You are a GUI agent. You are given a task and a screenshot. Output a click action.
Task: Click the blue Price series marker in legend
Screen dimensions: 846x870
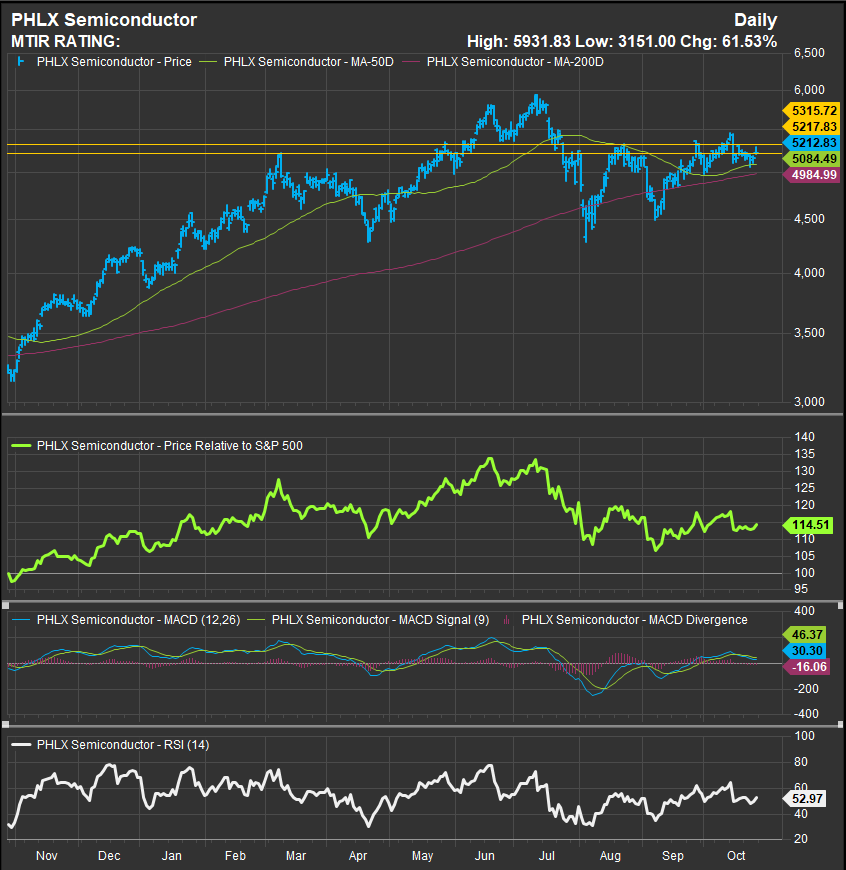21,62
